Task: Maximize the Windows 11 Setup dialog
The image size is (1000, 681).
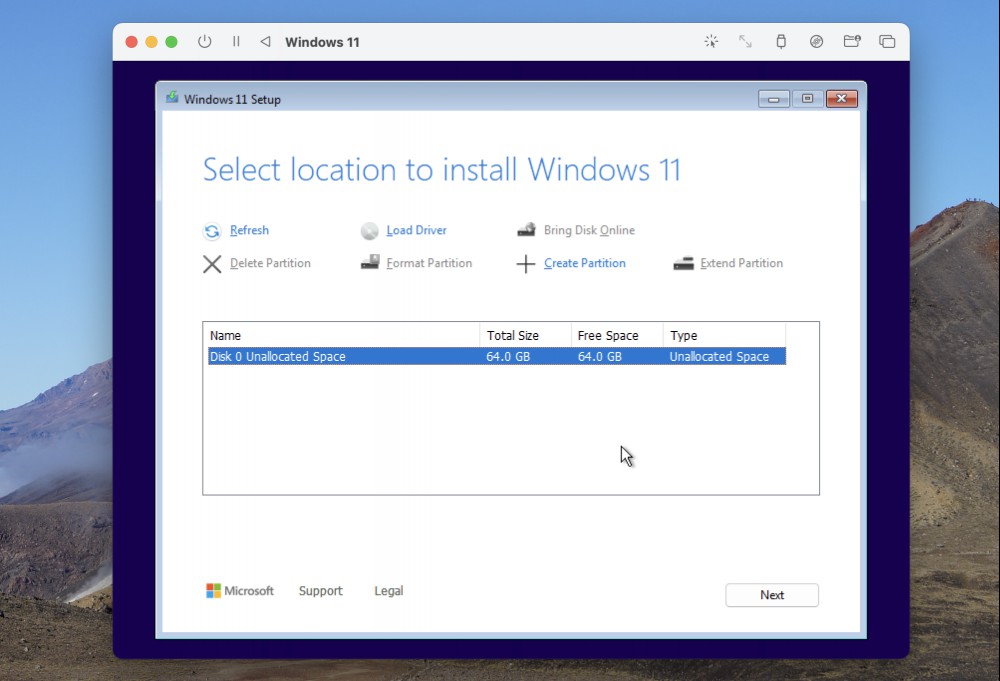Action: coord(807,99)
